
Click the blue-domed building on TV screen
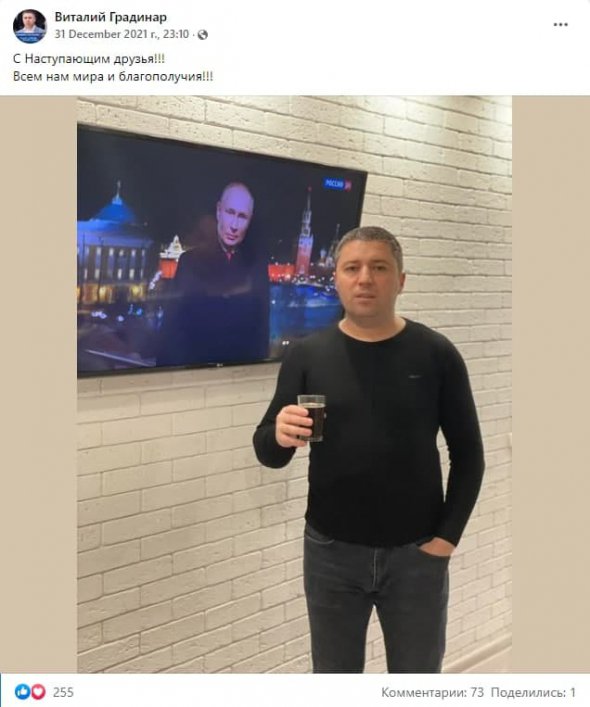[114, 241]
